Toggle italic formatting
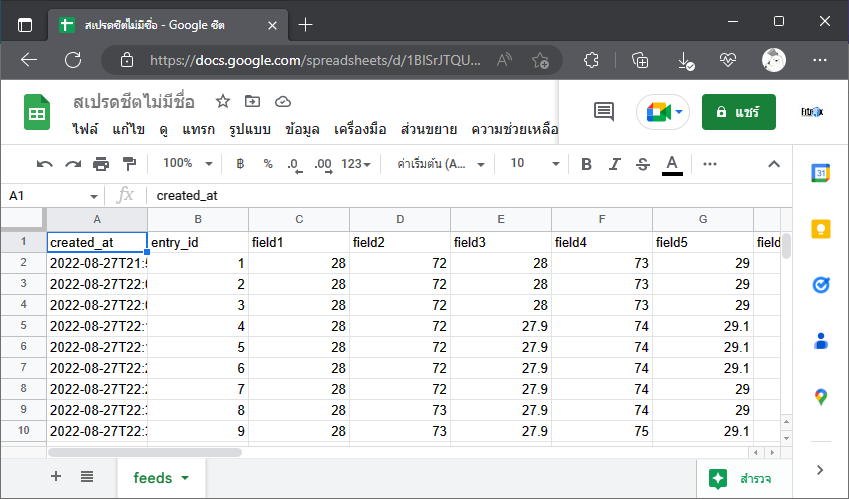849x499 pixels. [x=614, y=164]
